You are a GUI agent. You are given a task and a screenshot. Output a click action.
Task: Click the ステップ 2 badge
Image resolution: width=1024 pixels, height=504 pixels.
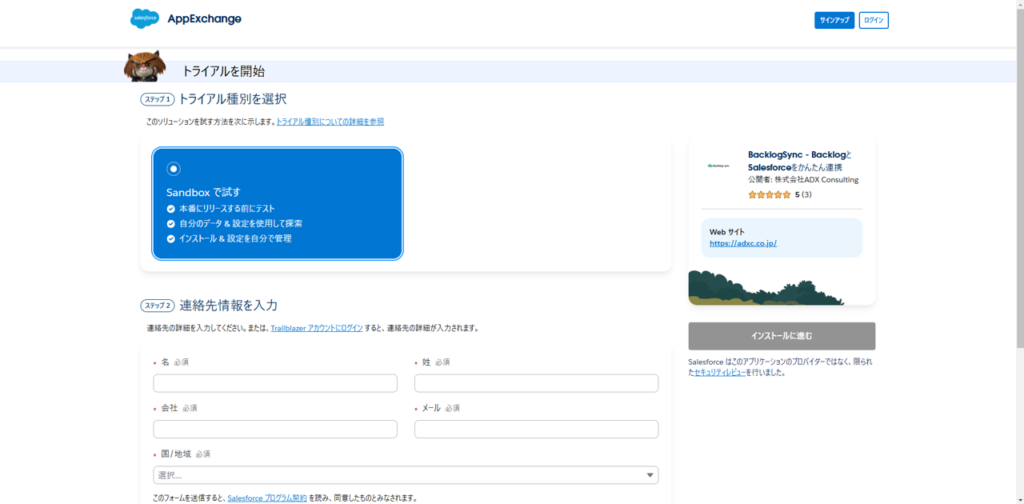[x=157, y=306]
